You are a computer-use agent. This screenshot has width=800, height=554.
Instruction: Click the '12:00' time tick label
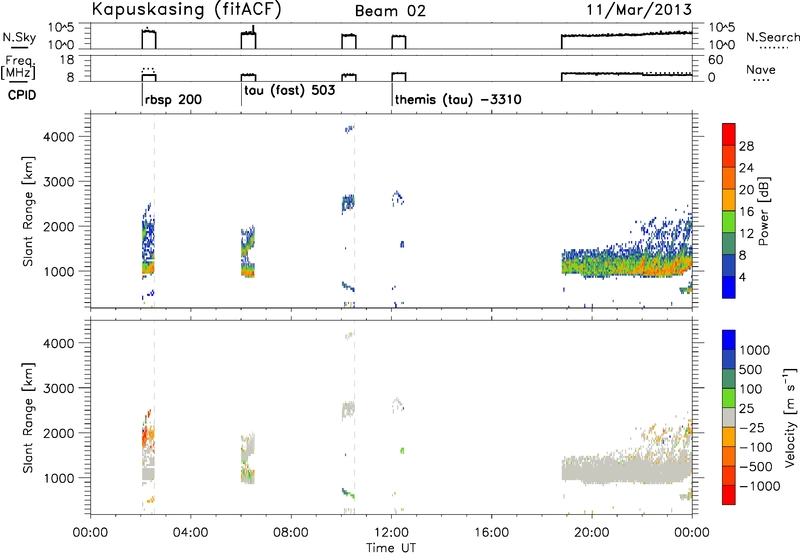pyautogui.click(x=391, y=533)
